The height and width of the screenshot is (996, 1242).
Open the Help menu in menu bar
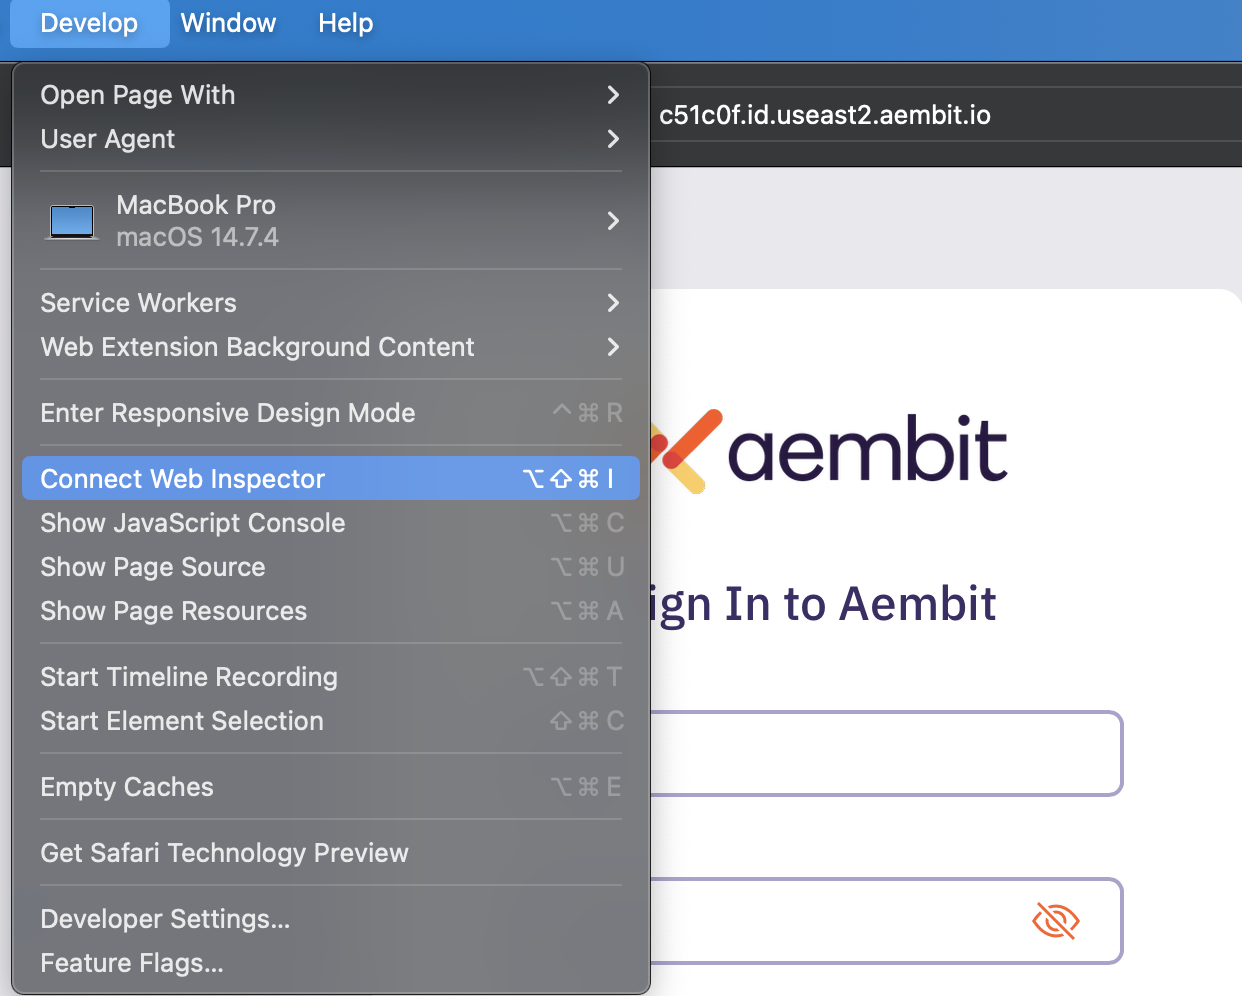click(345, 23)
